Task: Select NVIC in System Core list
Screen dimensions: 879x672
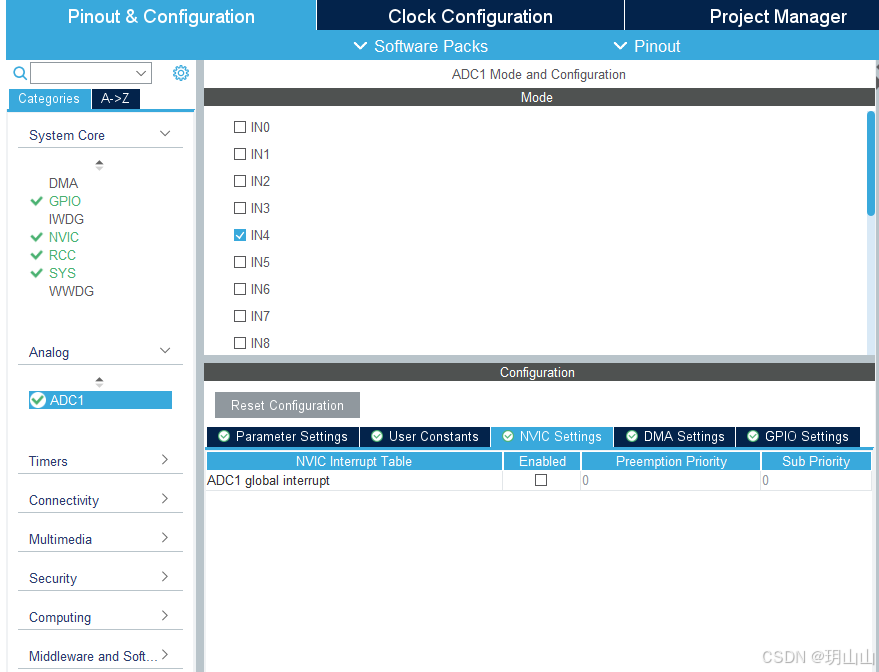Action: pyautogui.click(x=64, y=237)
